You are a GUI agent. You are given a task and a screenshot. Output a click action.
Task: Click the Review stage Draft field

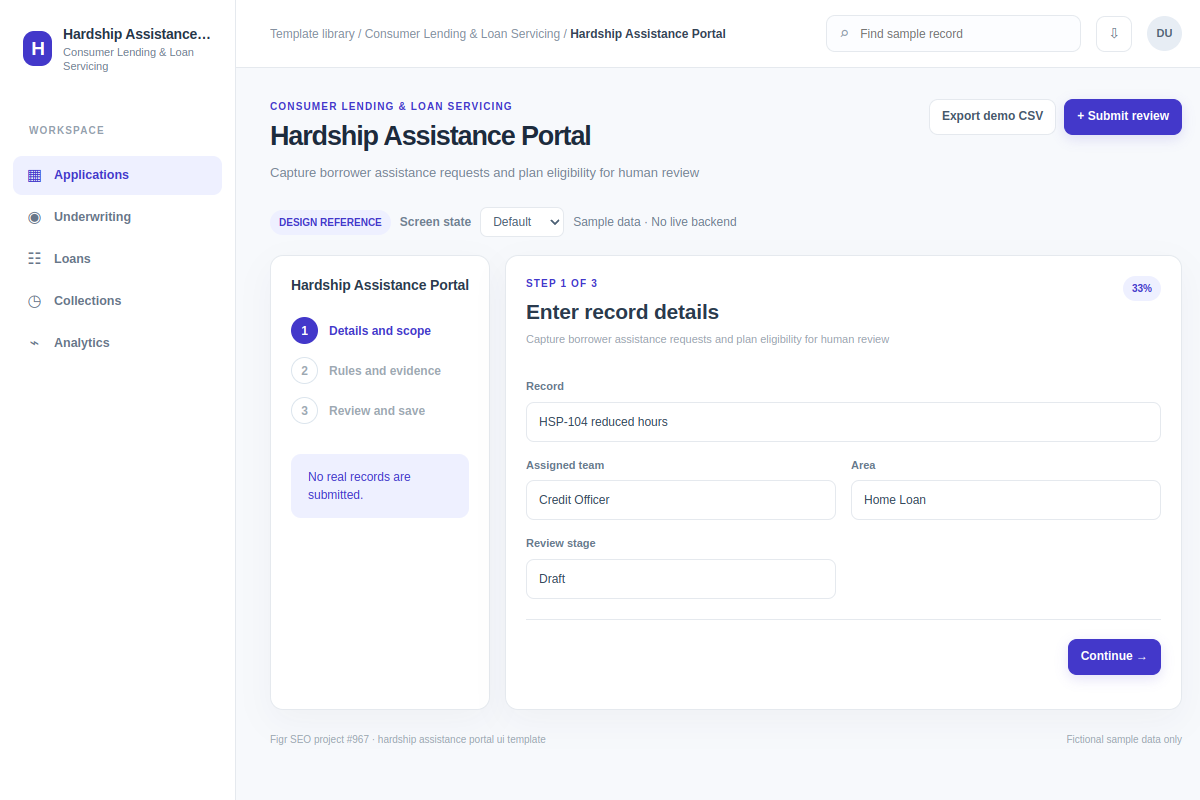click(681, 579)
